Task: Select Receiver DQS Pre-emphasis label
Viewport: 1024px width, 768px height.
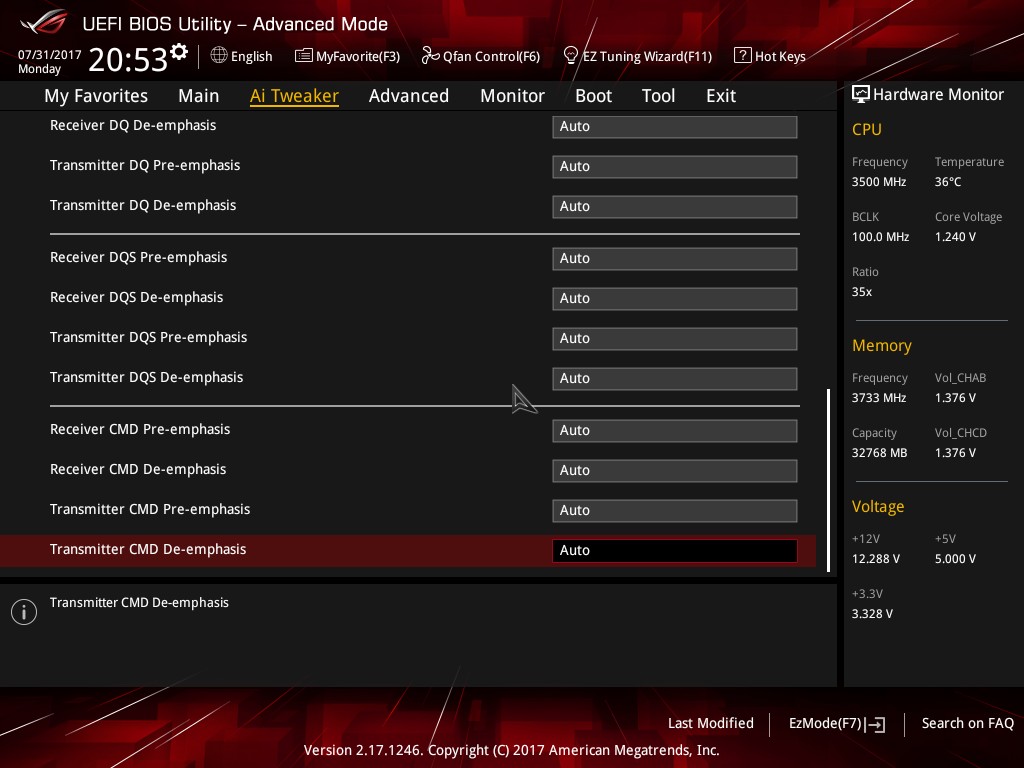Action: pyautogui.click(x=138, y=257)
